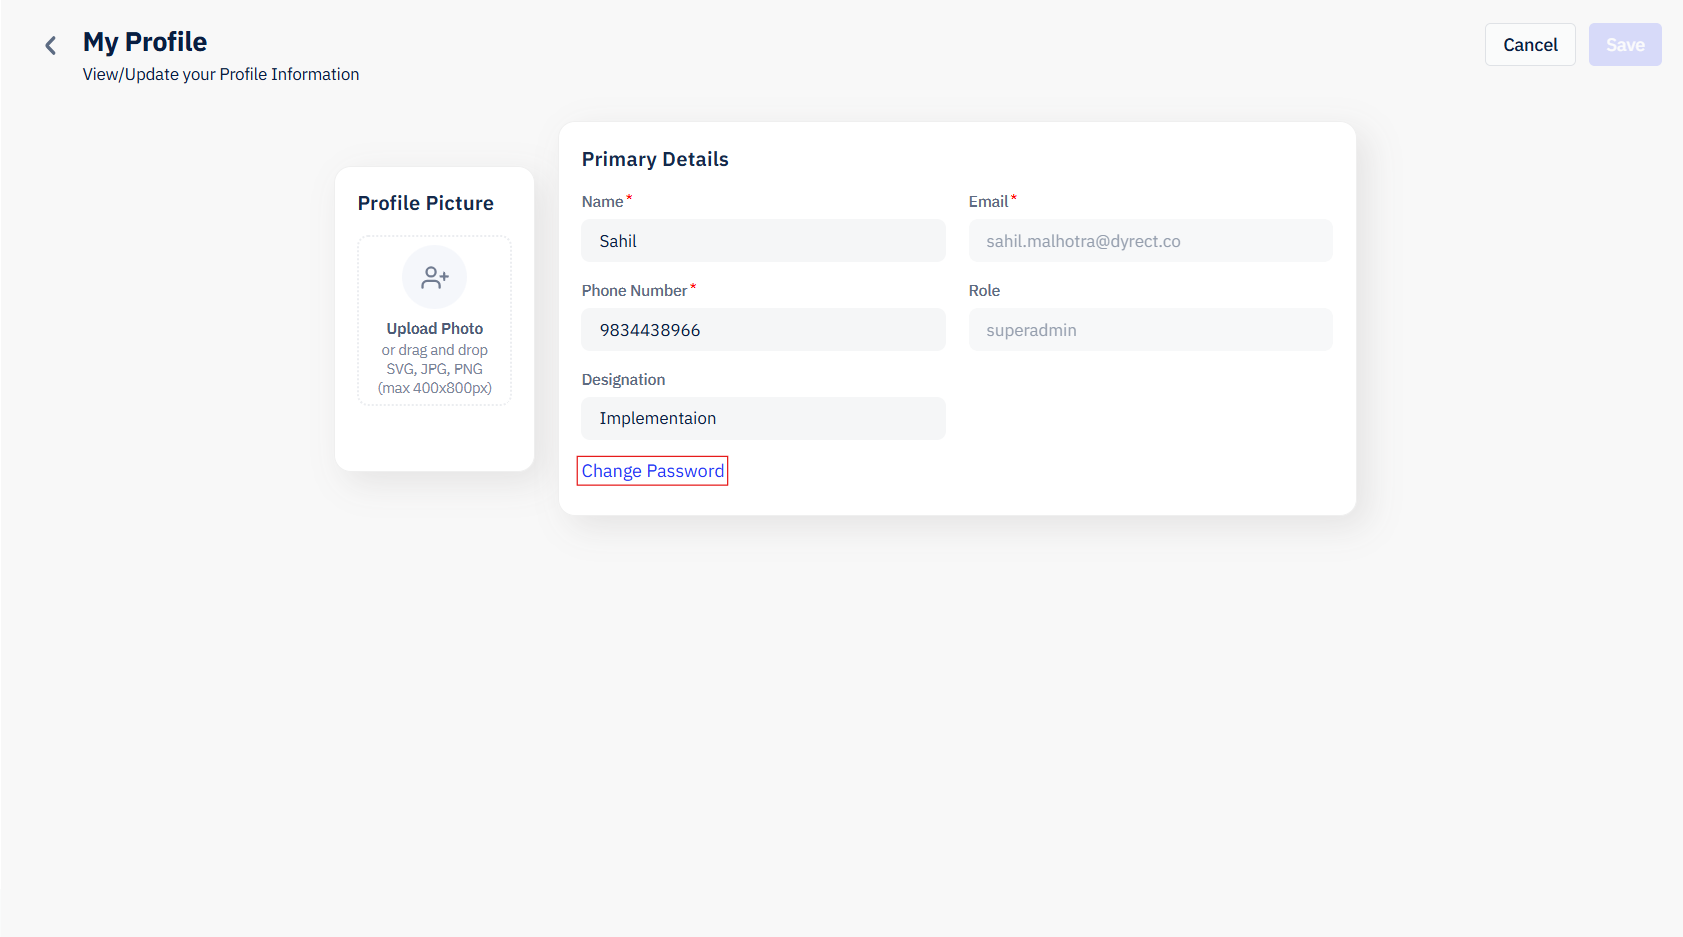Go back using the arrow beside My Profile
This screenshot has height=937, width=1683.
click(50, 45)
